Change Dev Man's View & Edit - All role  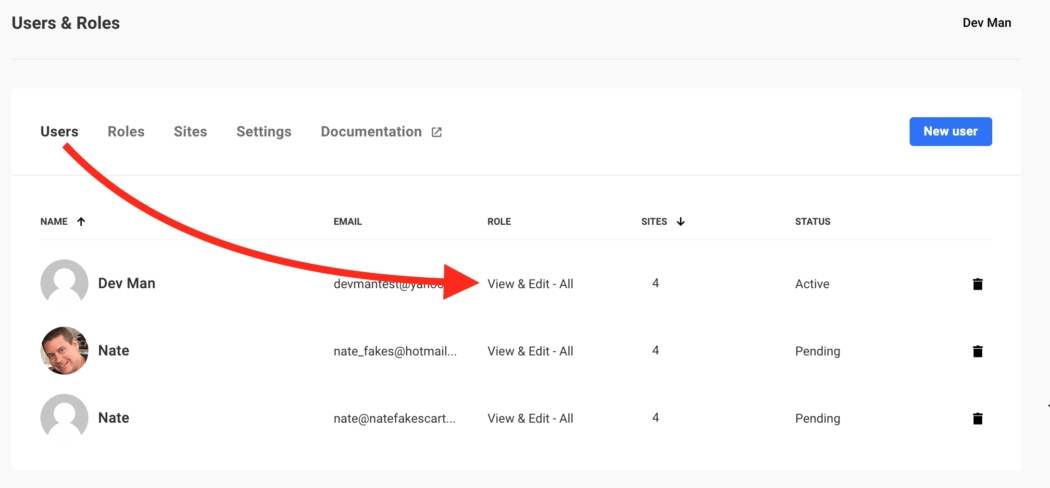530,284
